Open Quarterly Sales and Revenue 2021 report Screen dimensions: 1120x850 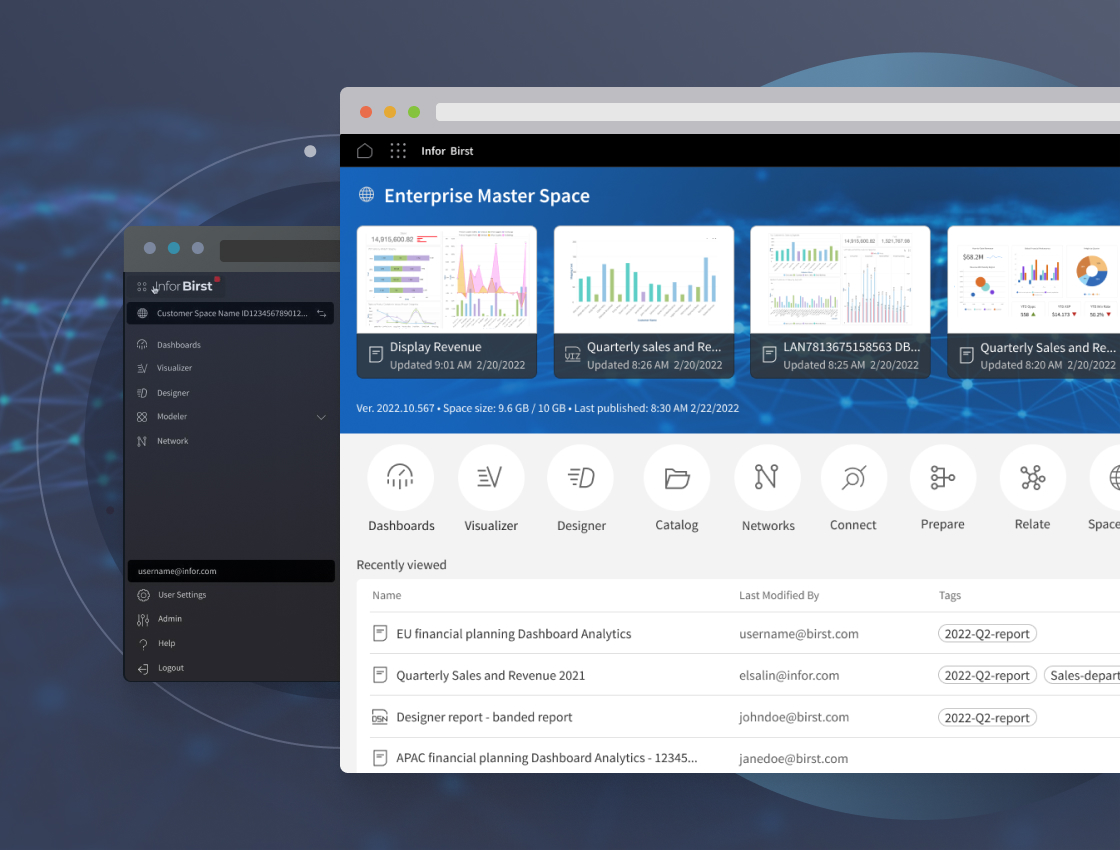pos(491,675)
